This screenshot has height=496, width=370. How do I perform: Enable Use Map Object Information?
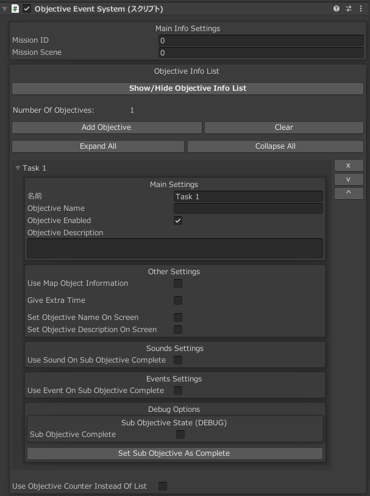click(178, 283)
